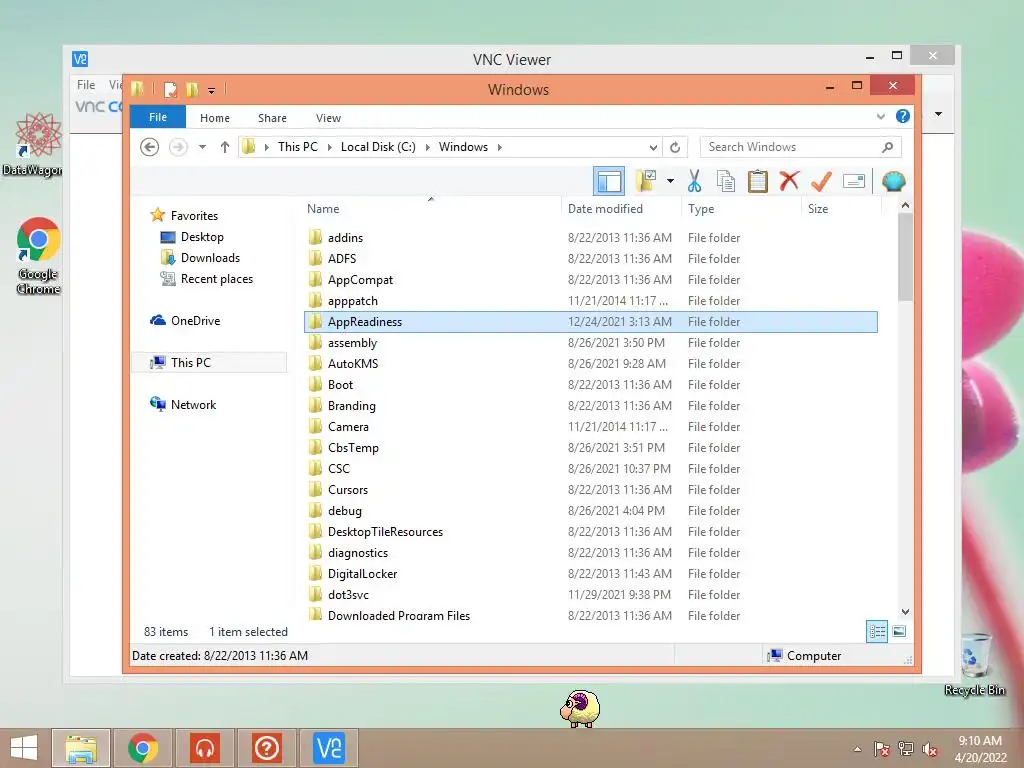The width and height of the screenshot is (1024, 768).
Task: Open address bar history dropdown
Action: tap(653, 147)
